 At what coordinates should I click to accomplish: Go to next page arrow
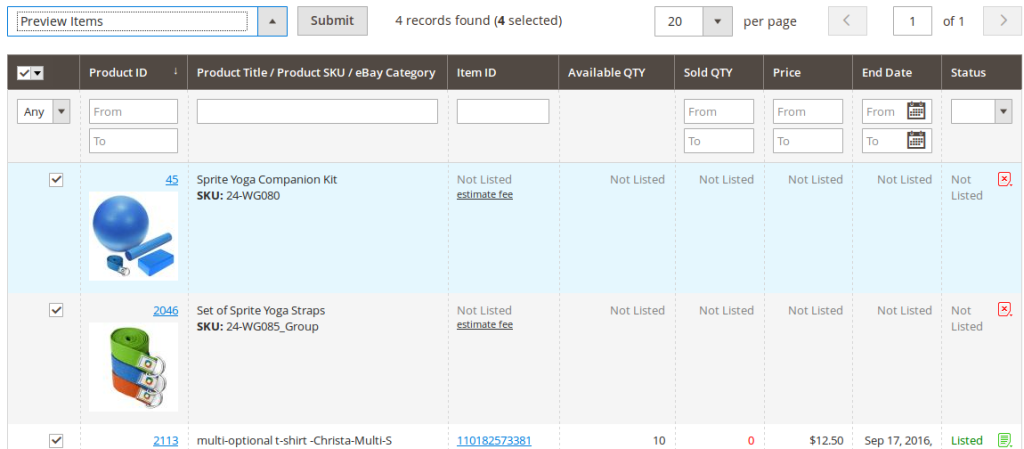point(1002,21)
